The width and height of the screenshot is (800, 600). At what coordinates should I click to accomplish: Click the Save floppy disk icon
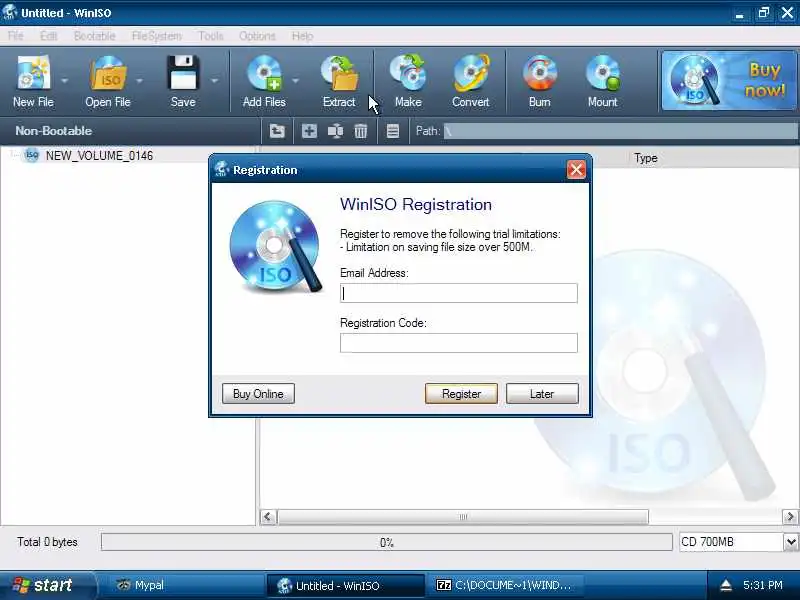(183, 74)
